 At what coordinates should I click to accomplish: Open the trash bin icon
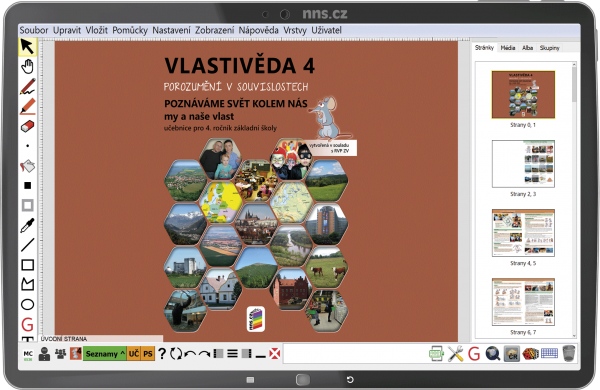569,353
